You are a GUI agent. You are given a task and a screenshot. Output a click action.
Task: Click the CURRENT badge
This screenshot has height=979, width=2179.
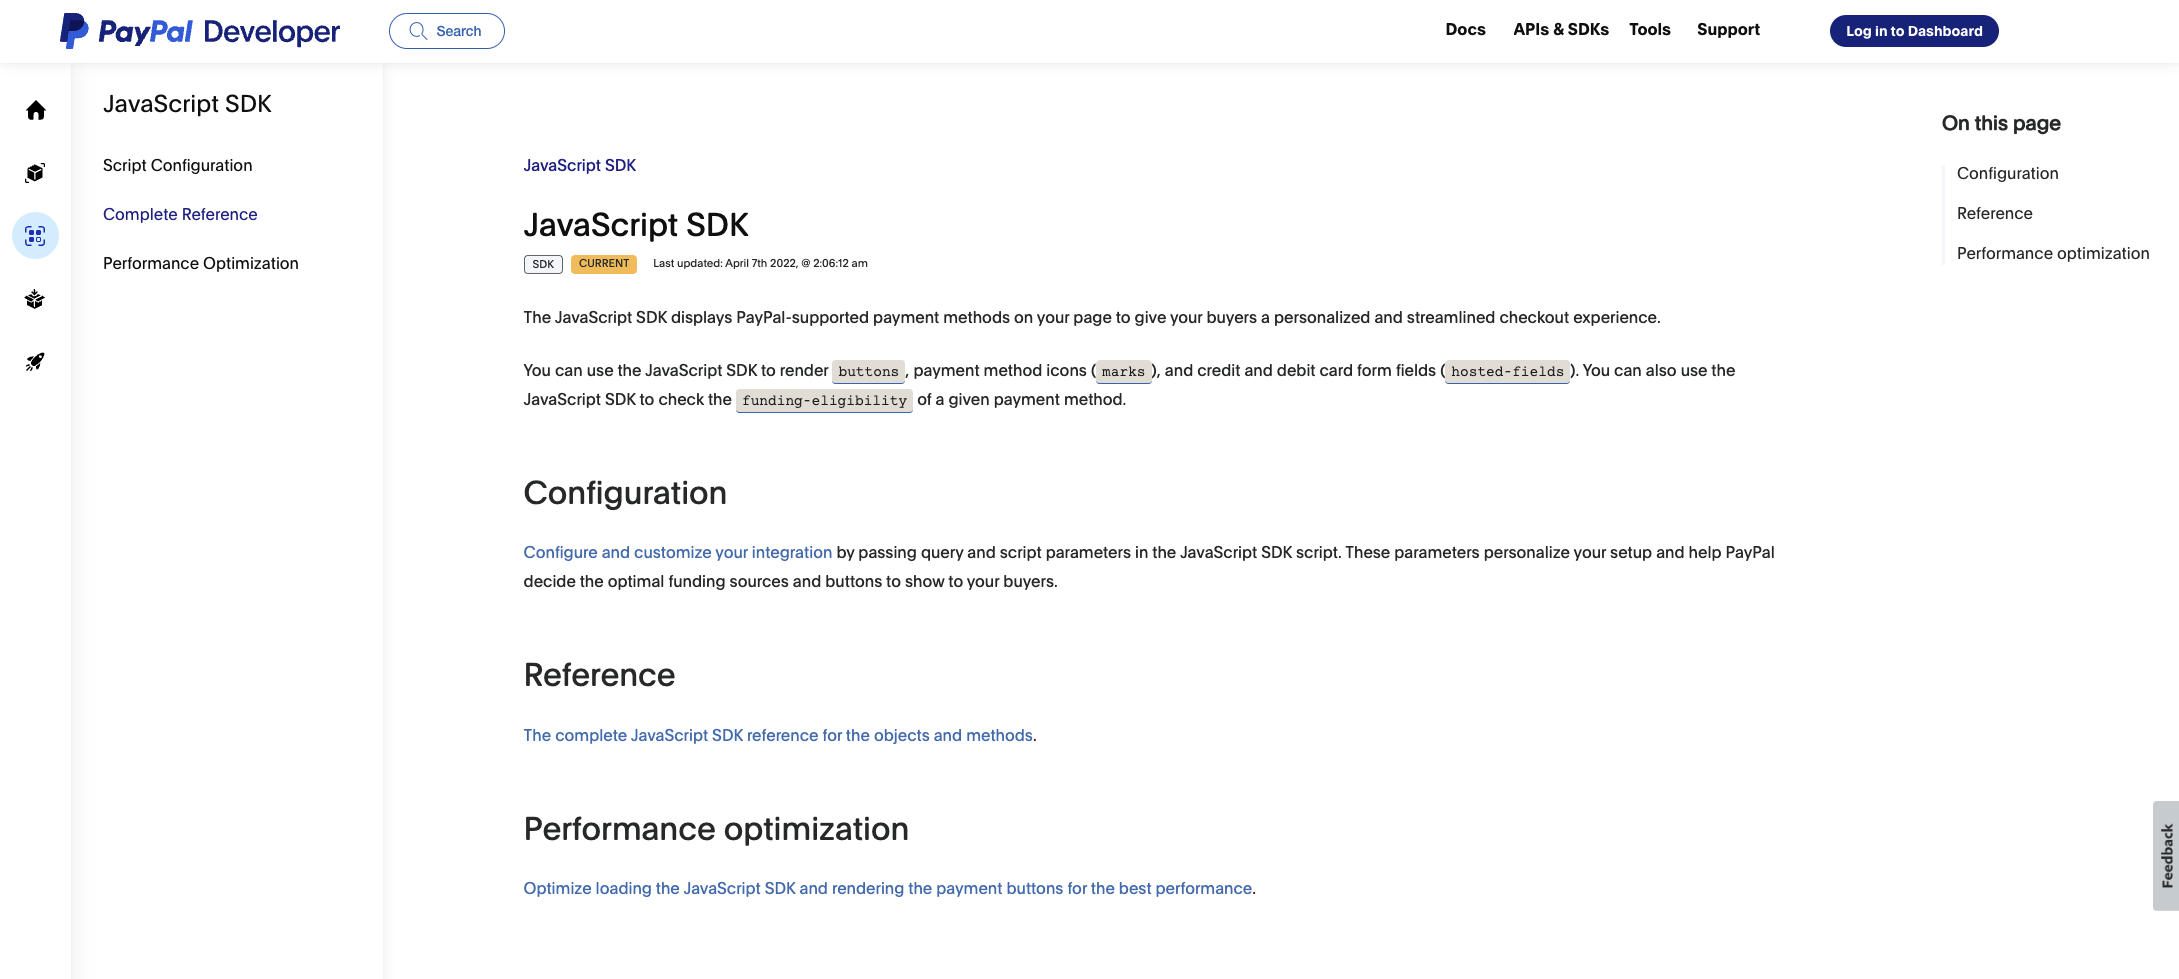(x=604, y=264)
